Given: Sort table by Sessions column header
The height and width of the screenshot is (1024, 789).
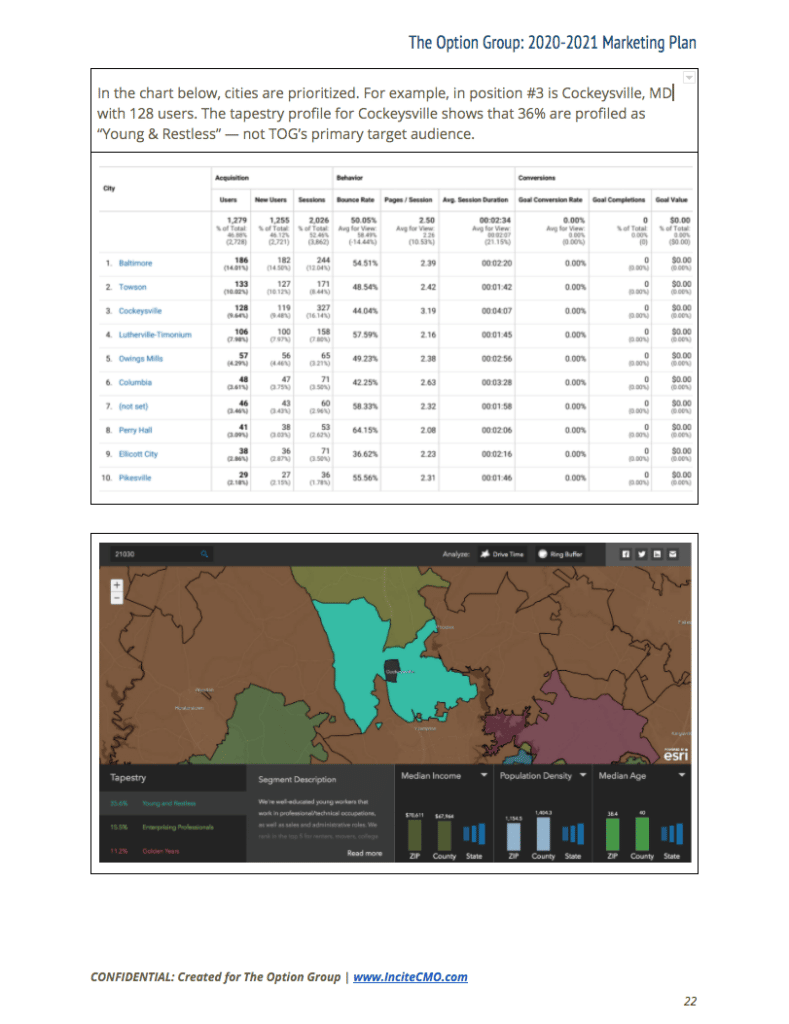Looking at the screenshot, I should [x=312, y=200].
